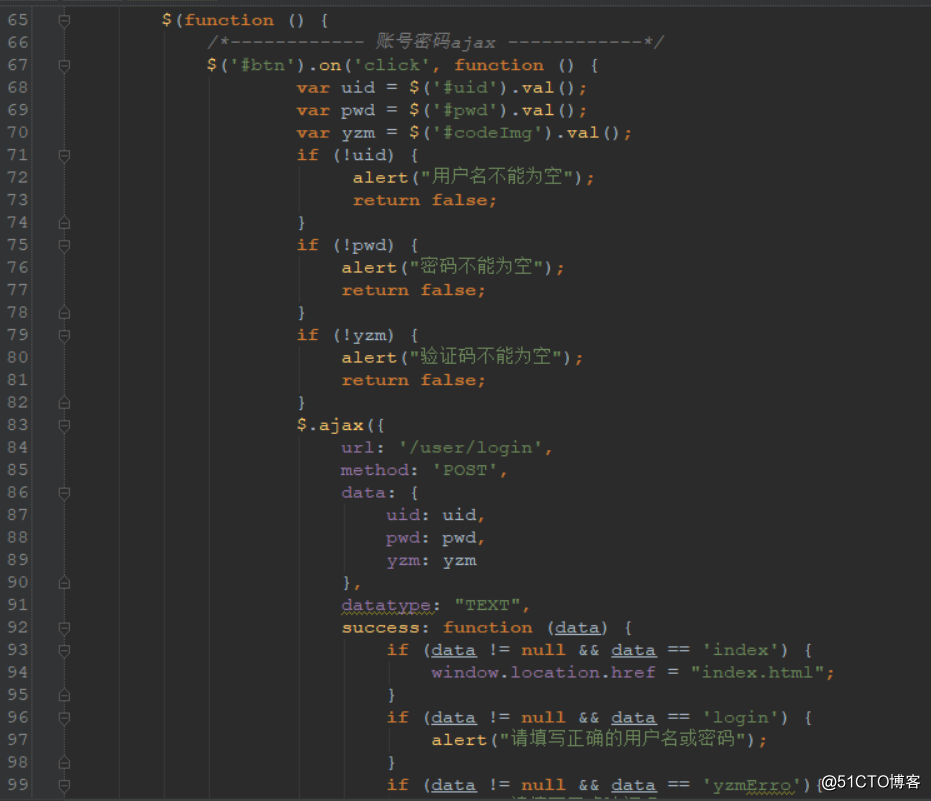
Task: Click line number 65 in the gutter
Action: tap(18, 20)
